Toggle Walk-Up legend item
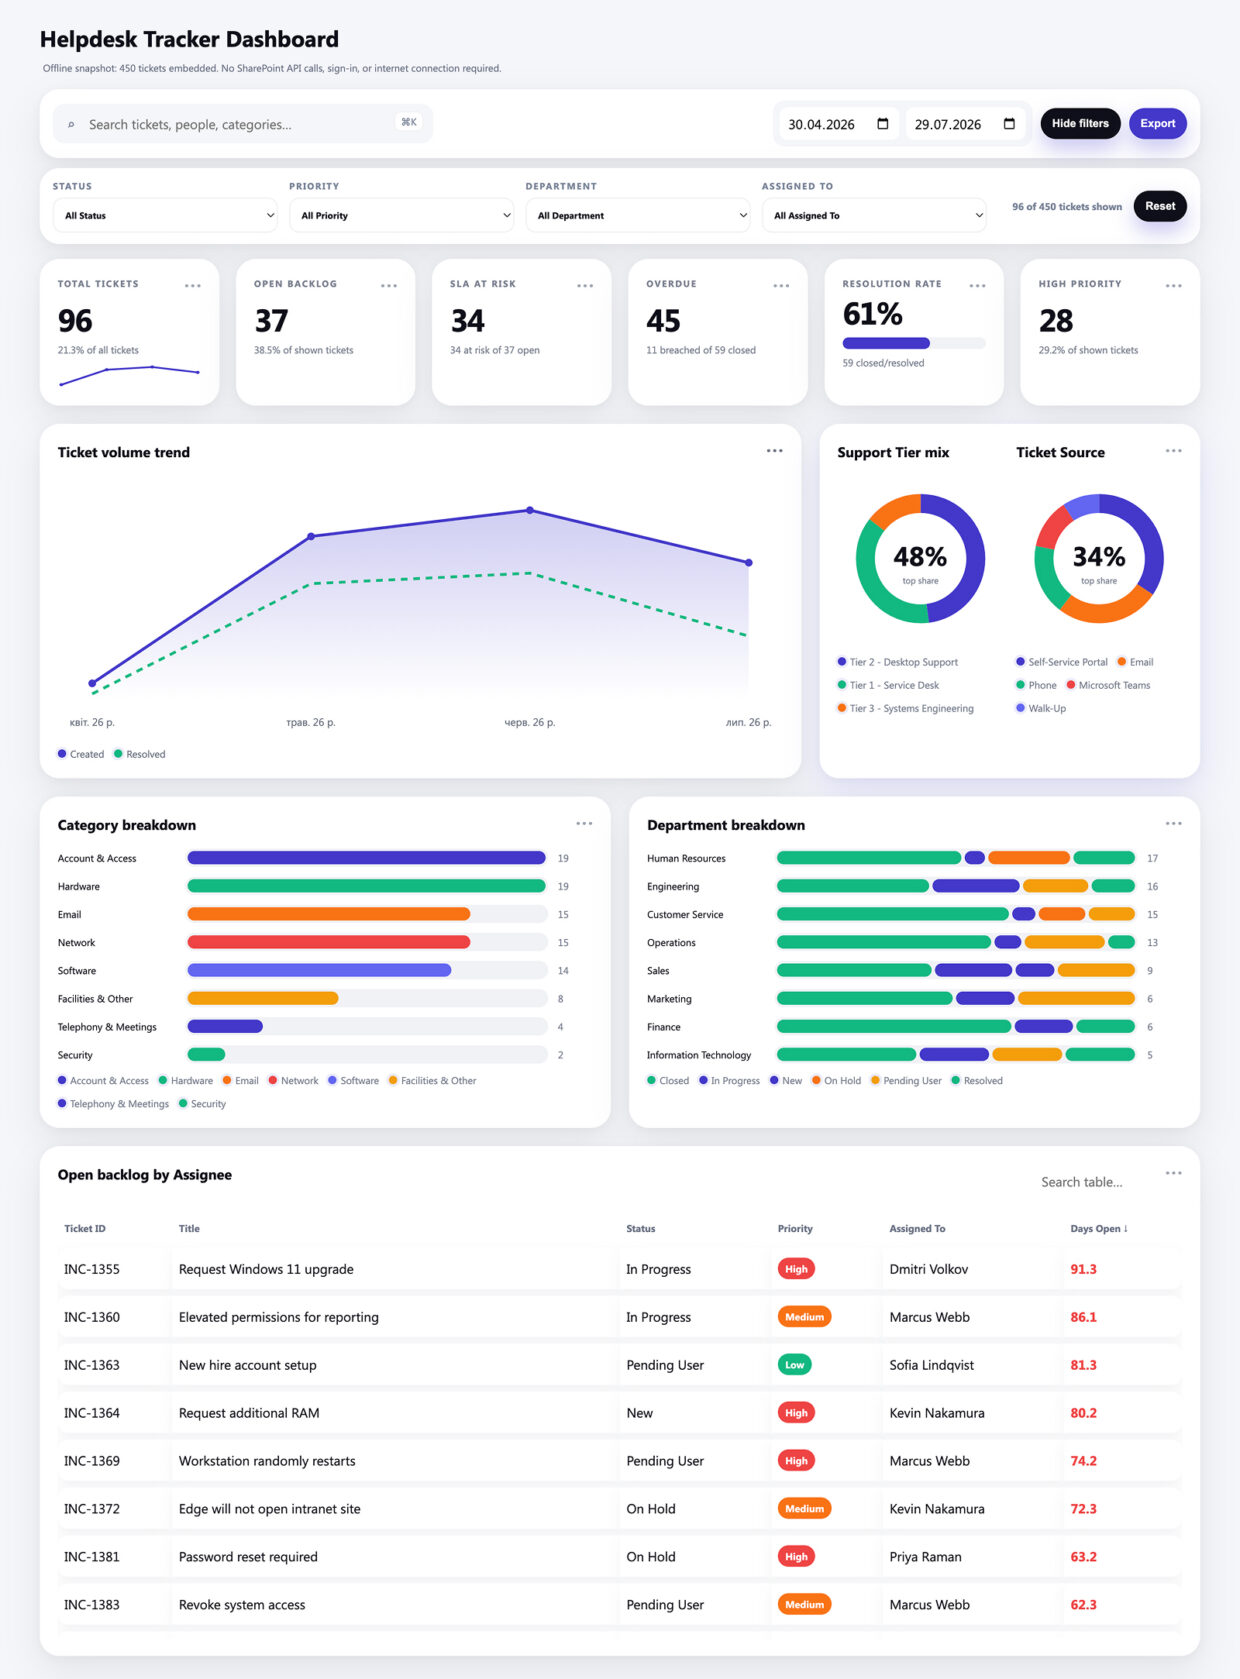Viewport: 1240px width, 1679px height. point(1041,708)
